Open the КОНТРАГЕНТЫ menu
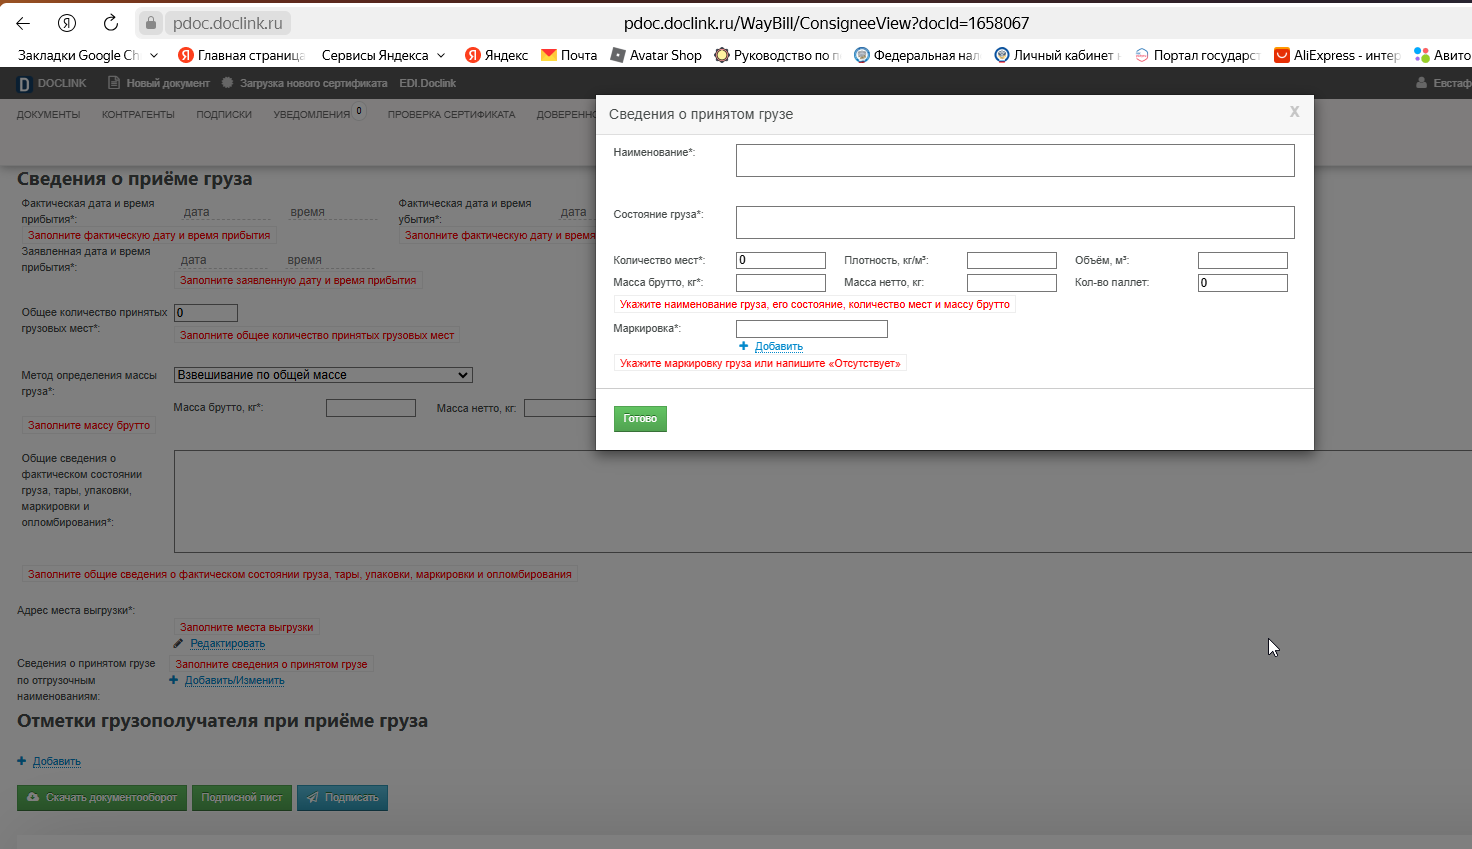The image size is (1472, 849). 138,115
